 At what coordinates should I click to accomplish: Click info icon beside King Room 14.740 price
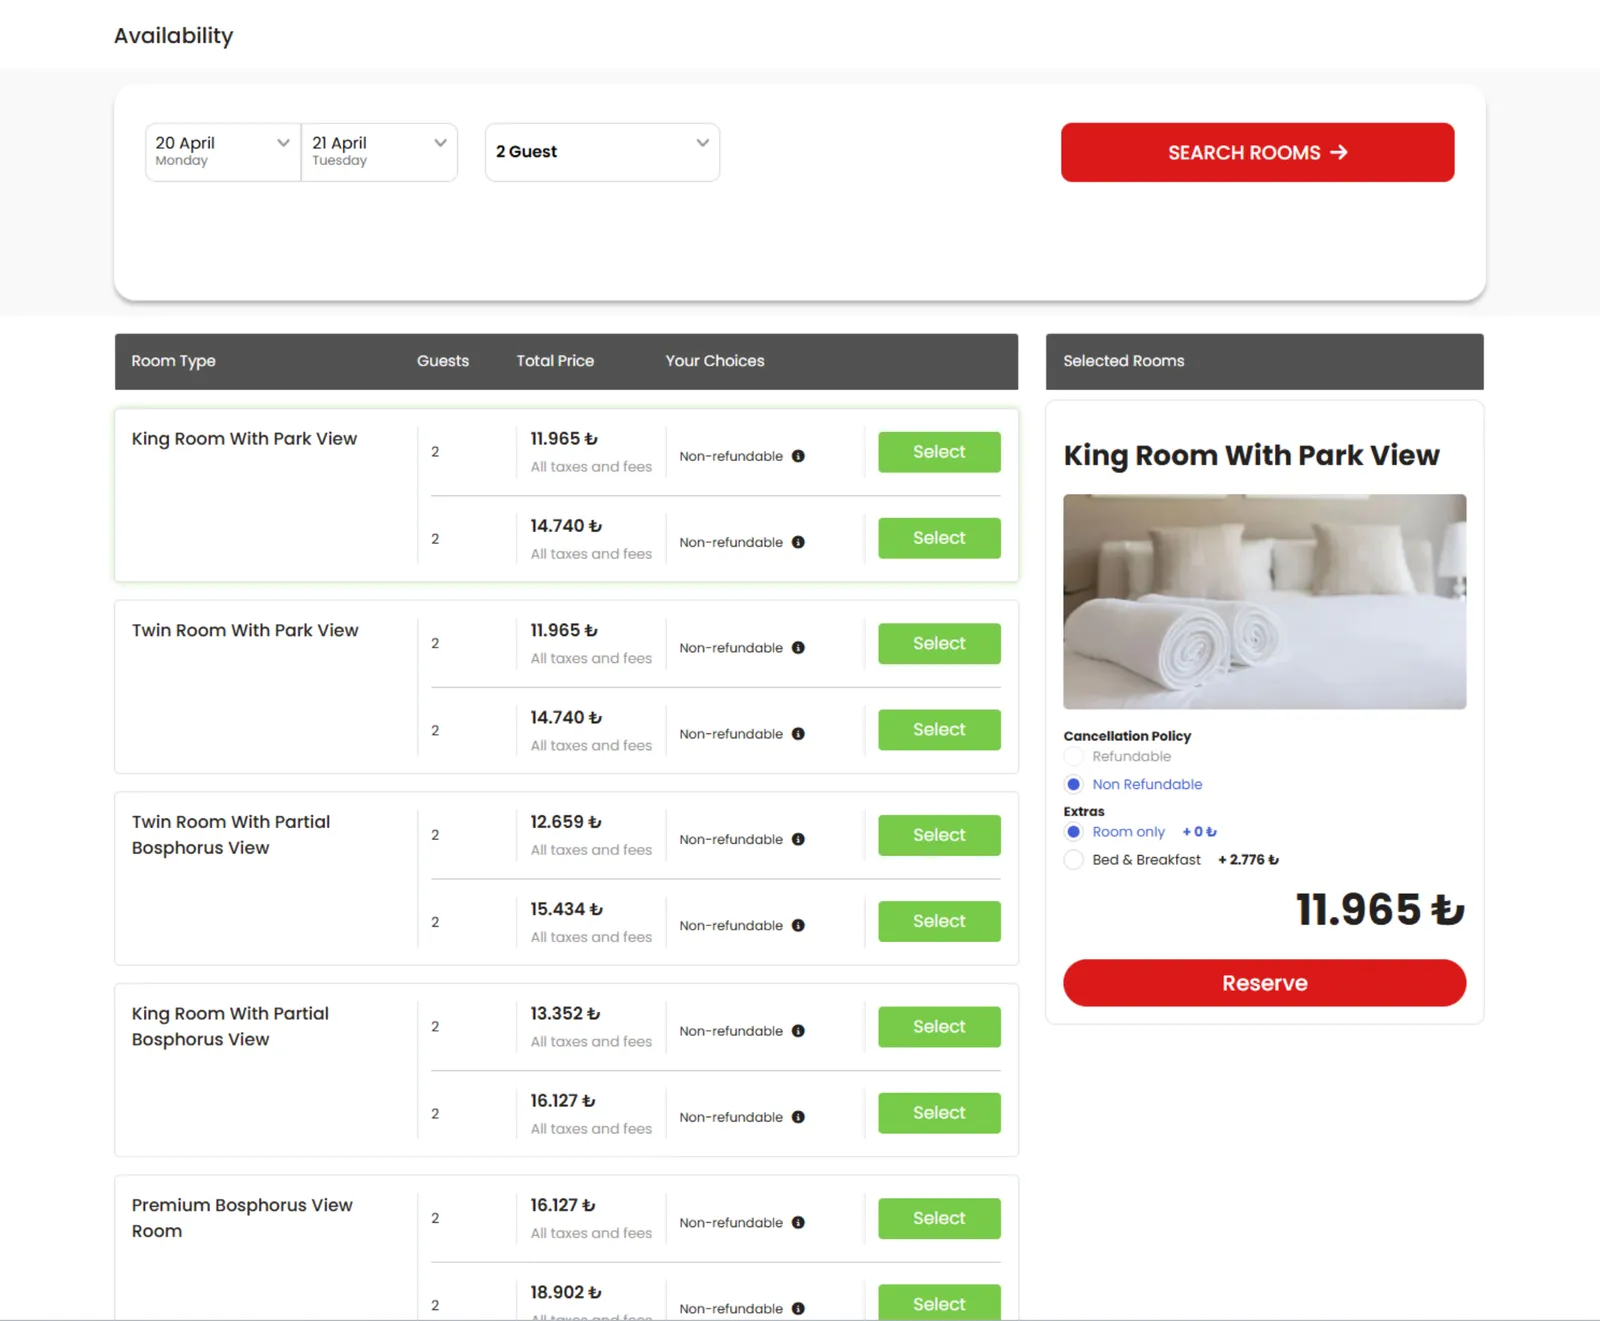coord(798,542)
